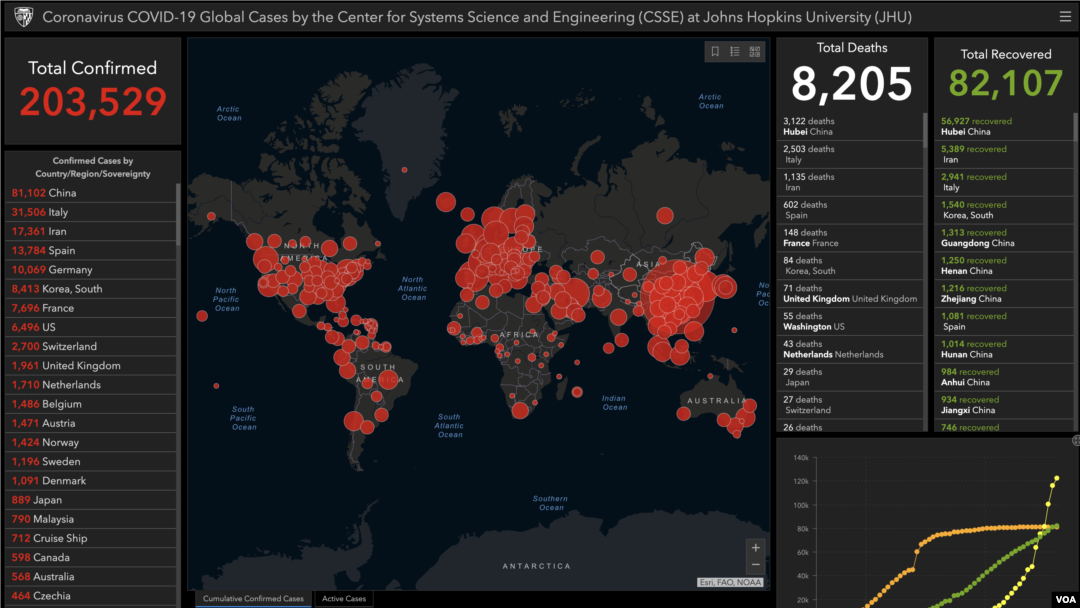
Task: Select the 8,413 Korea, South row
Action: coord(91,289)
